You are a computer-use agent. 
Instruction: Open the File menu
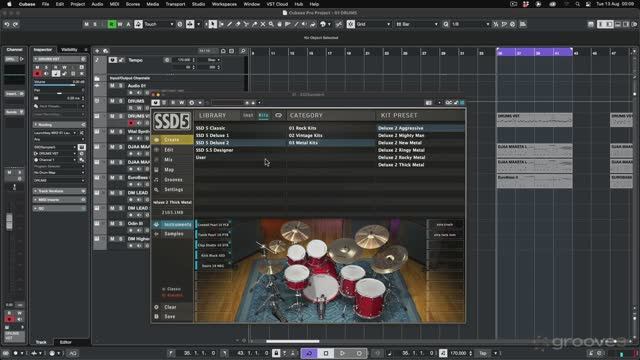click(x=45, y=4)
